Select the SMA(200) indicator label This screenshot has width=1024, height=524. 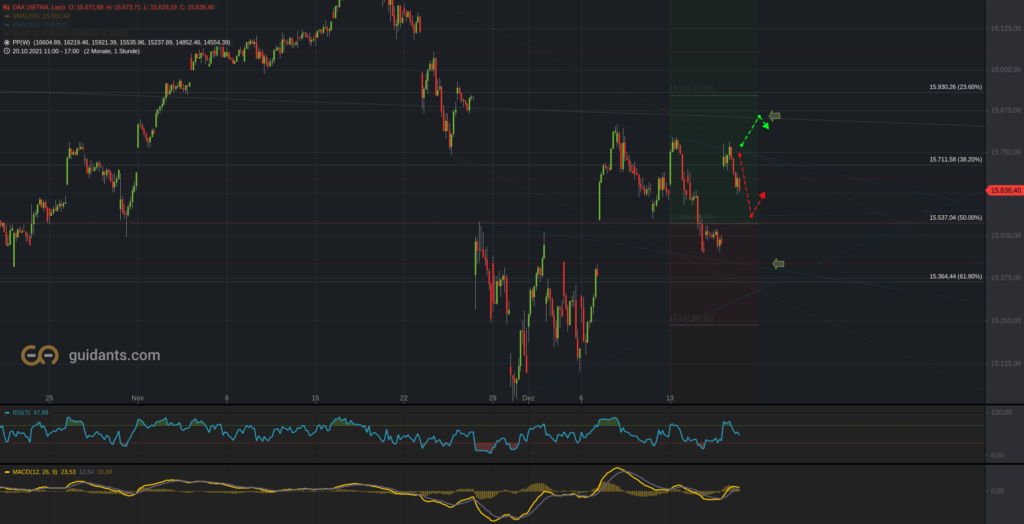(x=26, y=16)
